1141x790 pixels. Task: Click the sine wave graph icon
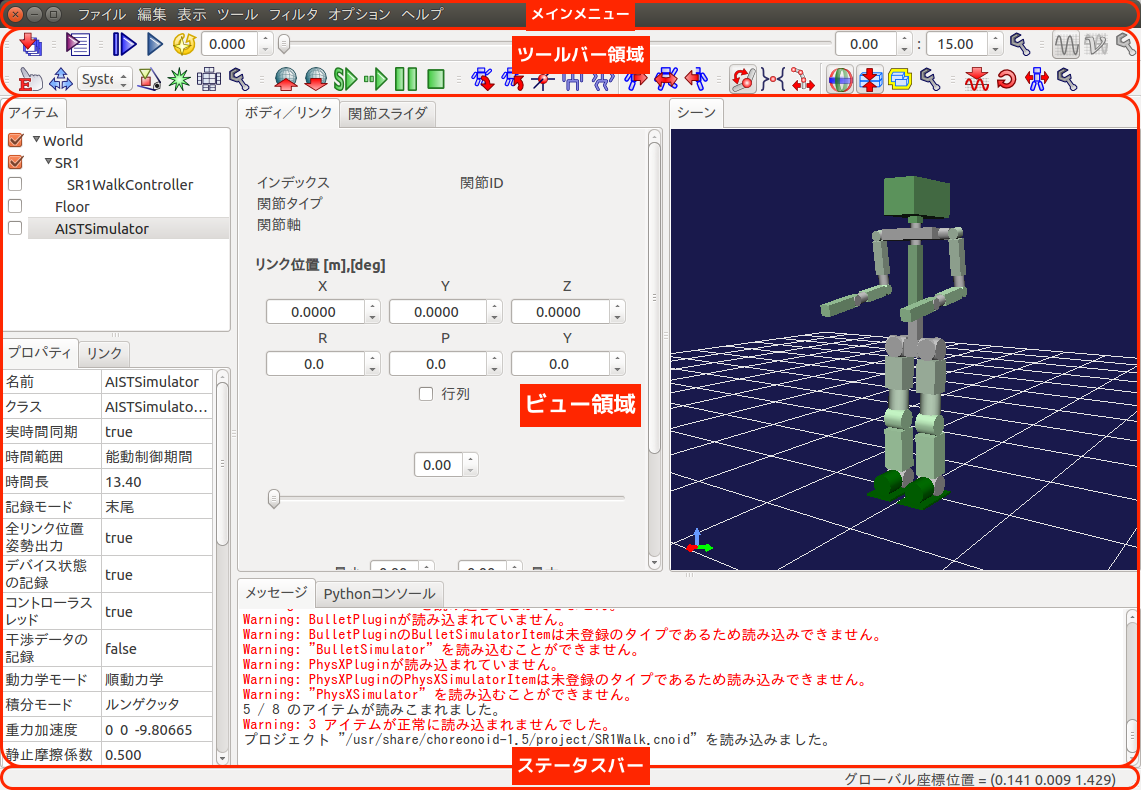click(x=1066, y=45)
